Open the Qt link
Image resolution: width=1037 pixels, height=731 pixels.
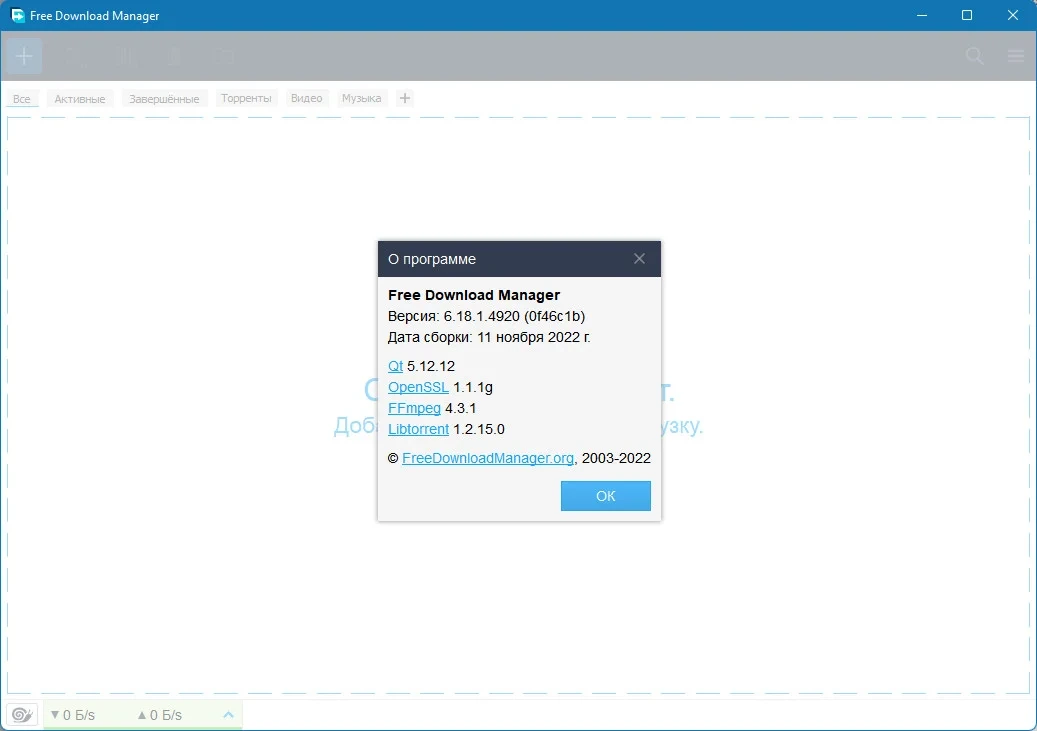(x=395, y=366)
